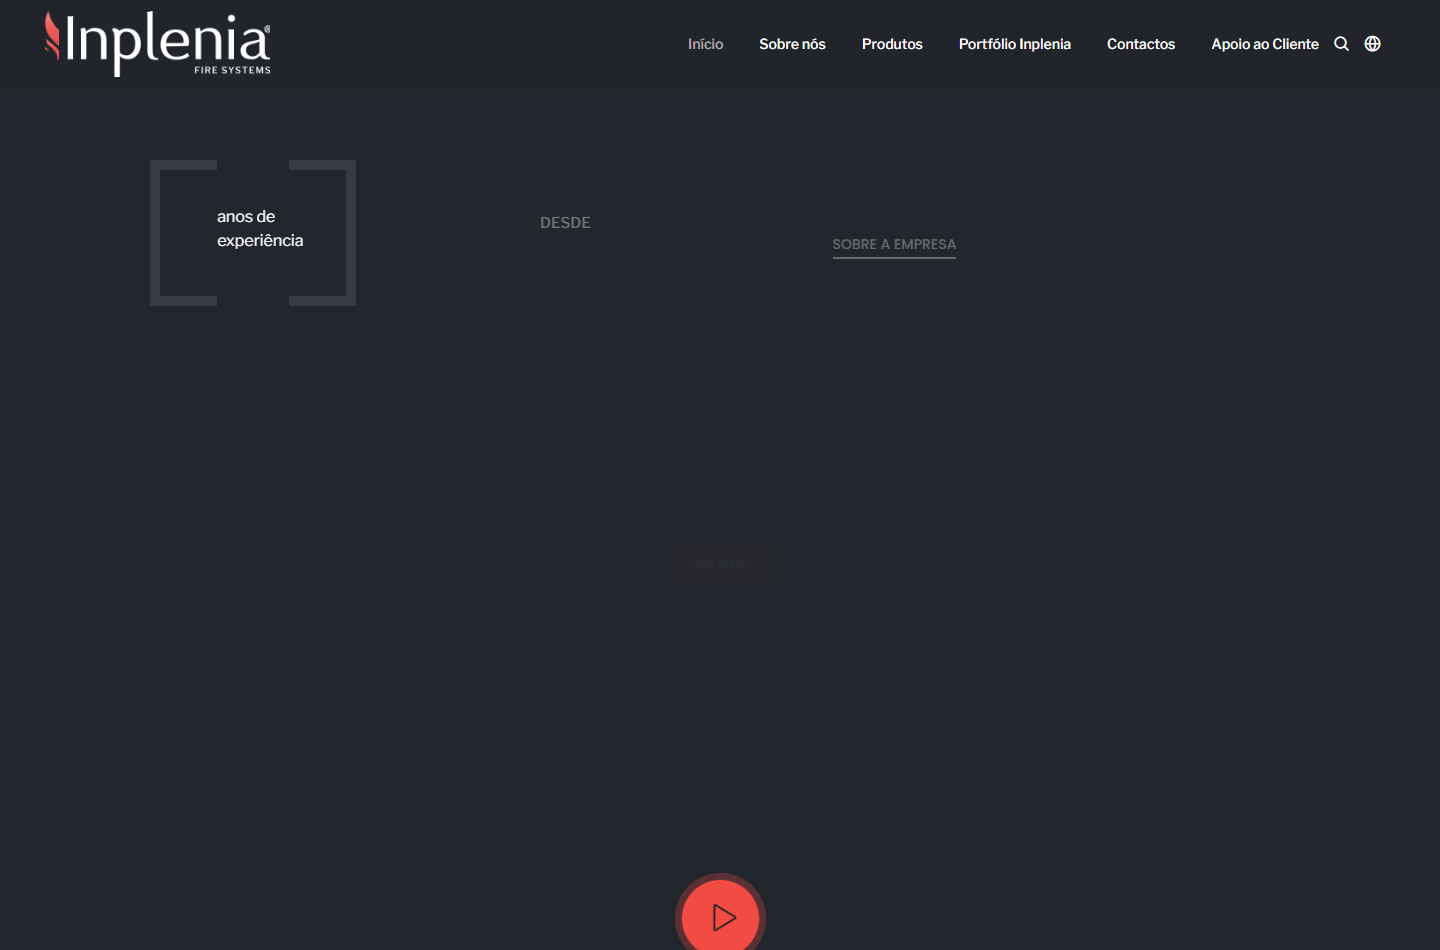This screenshot has height=950, width=1440.
Task: Click the Inplenia Fire Systems logo
Action: coord(157,44)
